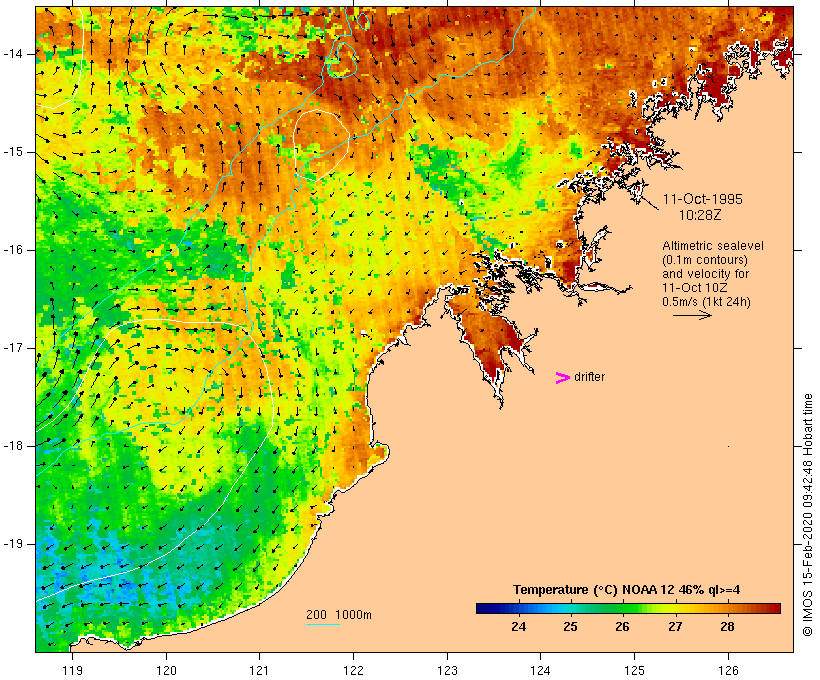Click the velocity scale reference arrow
The height and width of the screenshot is (680, 820).
pos(692,315)
